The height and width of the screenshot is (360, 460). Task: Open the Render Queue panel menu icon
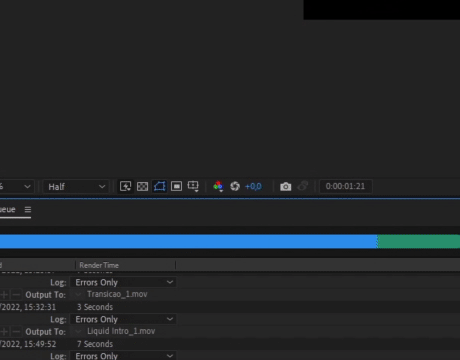click(28, 210)
